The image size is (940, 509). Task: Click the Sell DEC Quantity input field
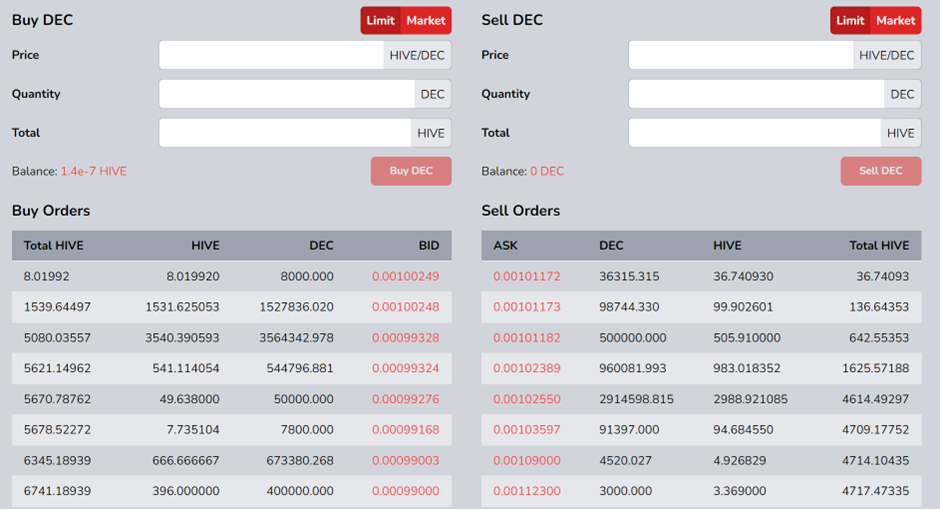(757, 94)
